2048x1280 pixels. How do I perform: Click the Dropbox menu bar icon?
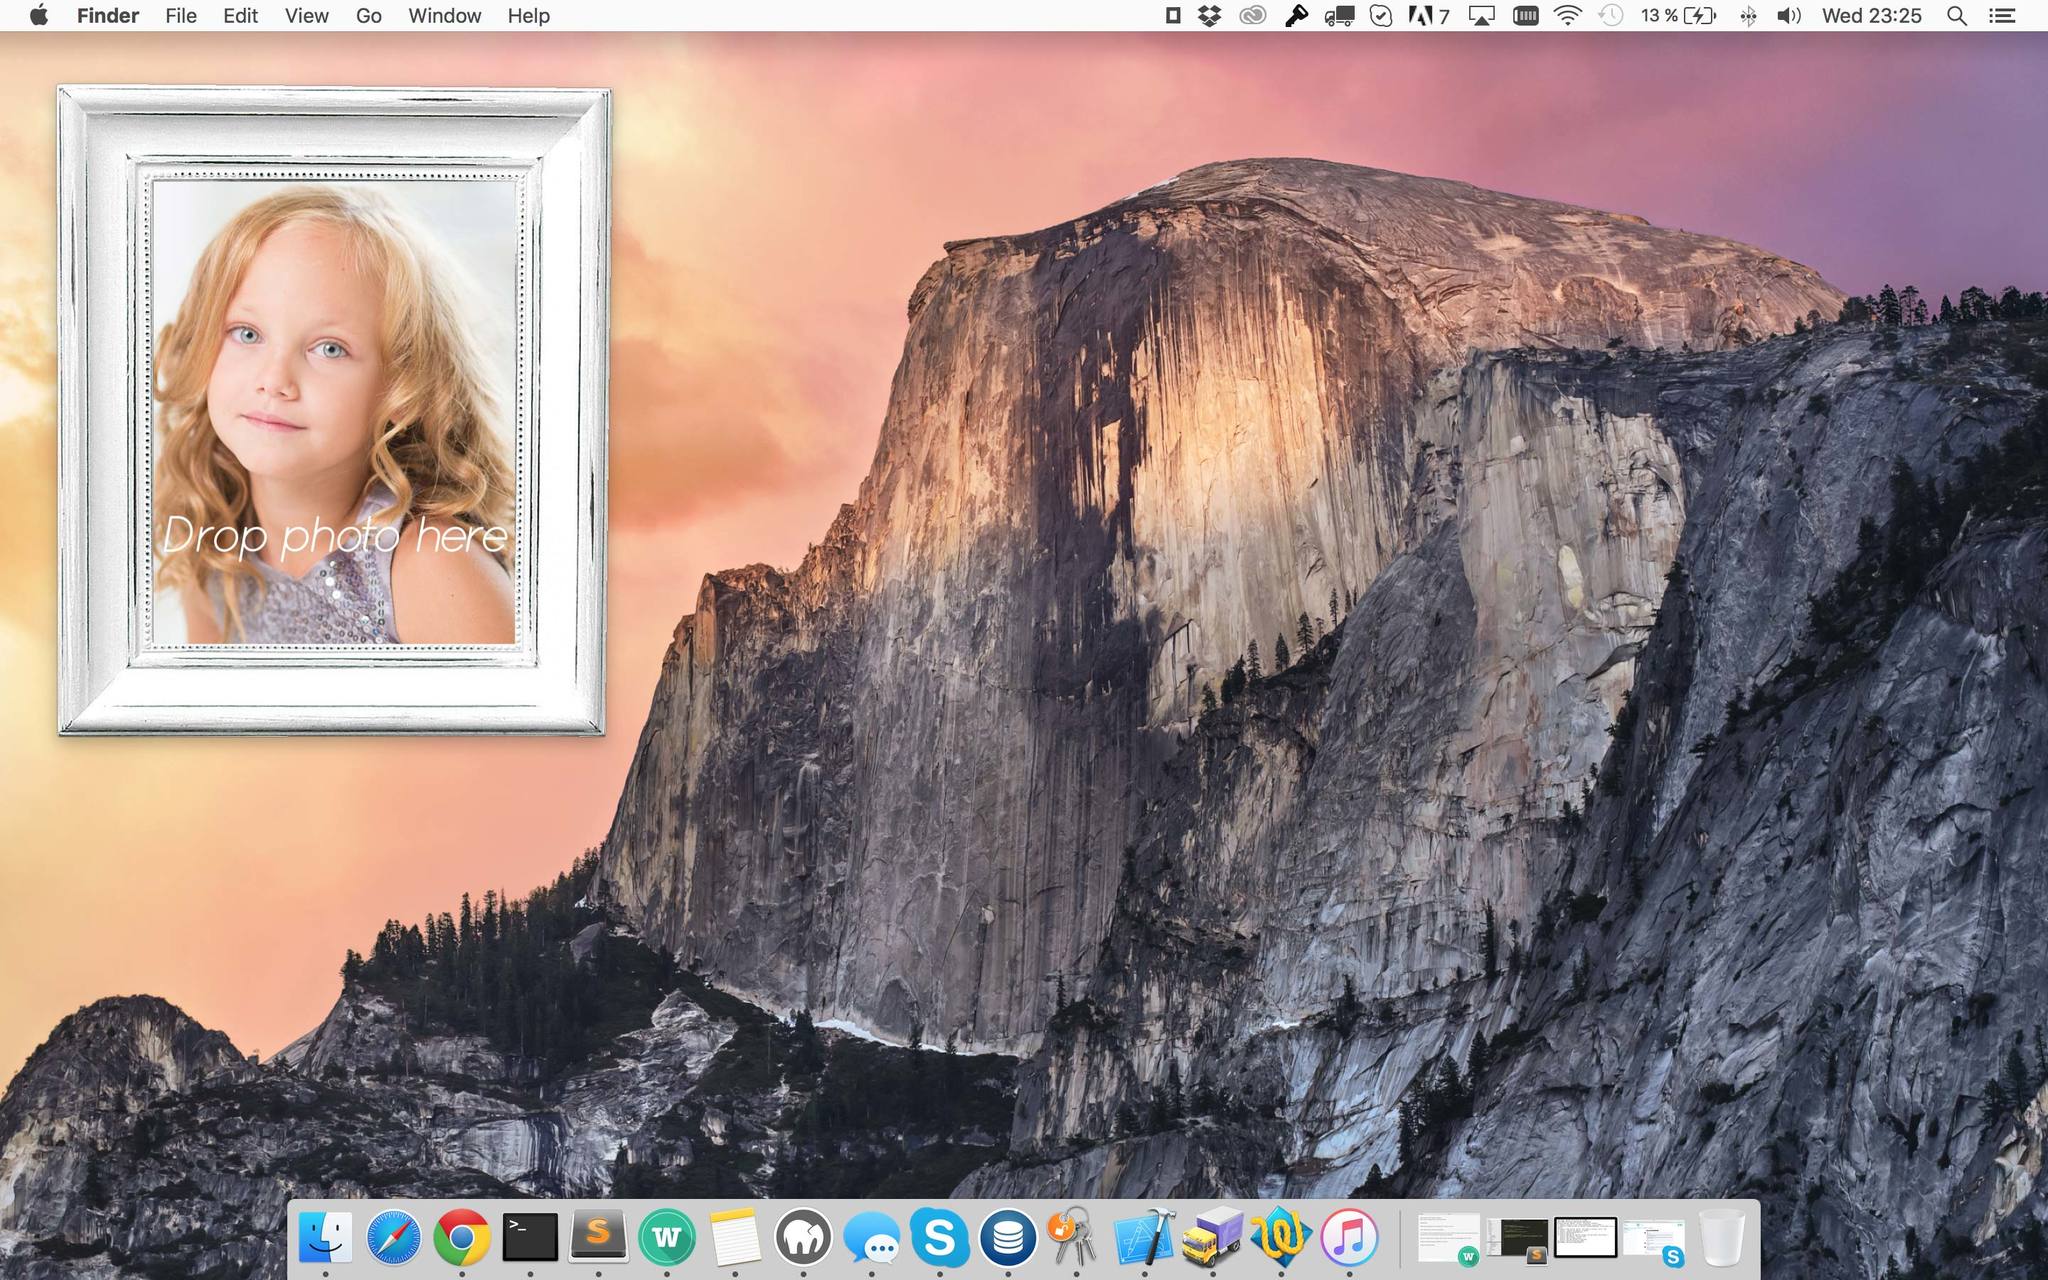(1210, 16)
